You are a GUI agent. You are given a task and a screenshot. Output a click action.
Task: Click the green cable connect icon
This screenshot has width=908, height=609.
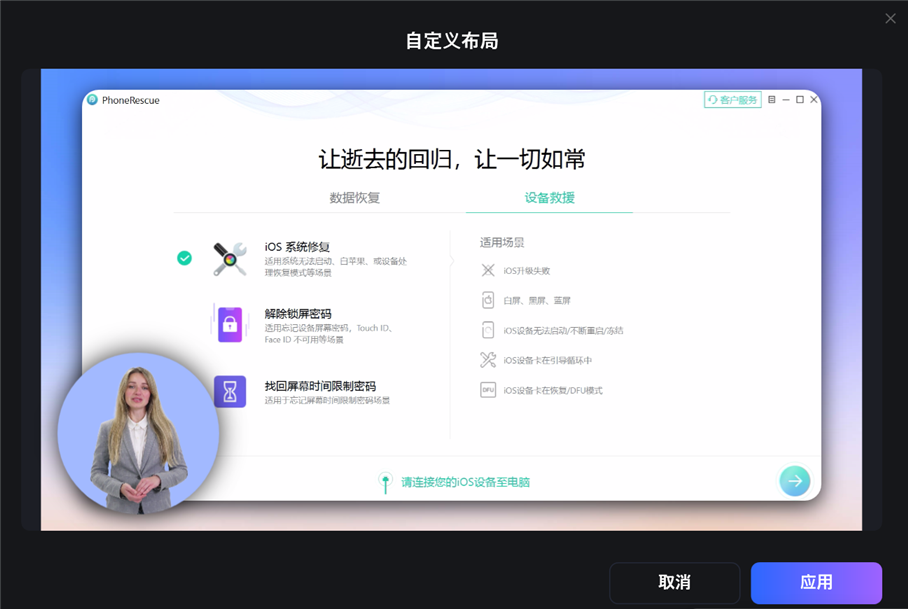coord(385,483)
